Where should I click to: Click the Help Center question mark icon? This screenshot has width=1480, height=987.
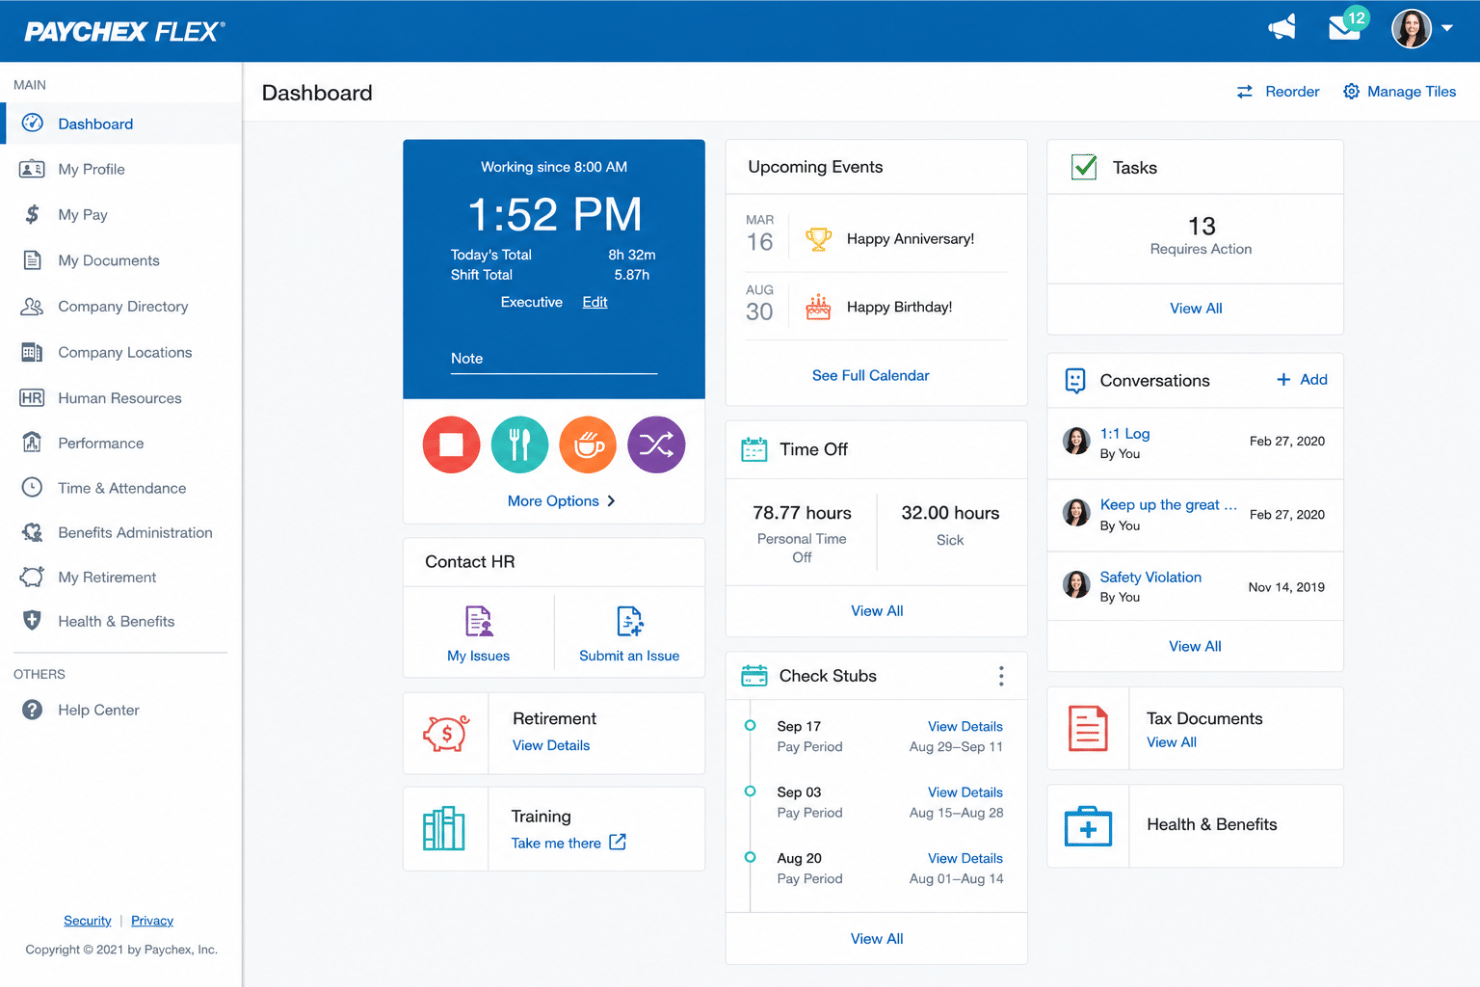click(x=32, y=710)
